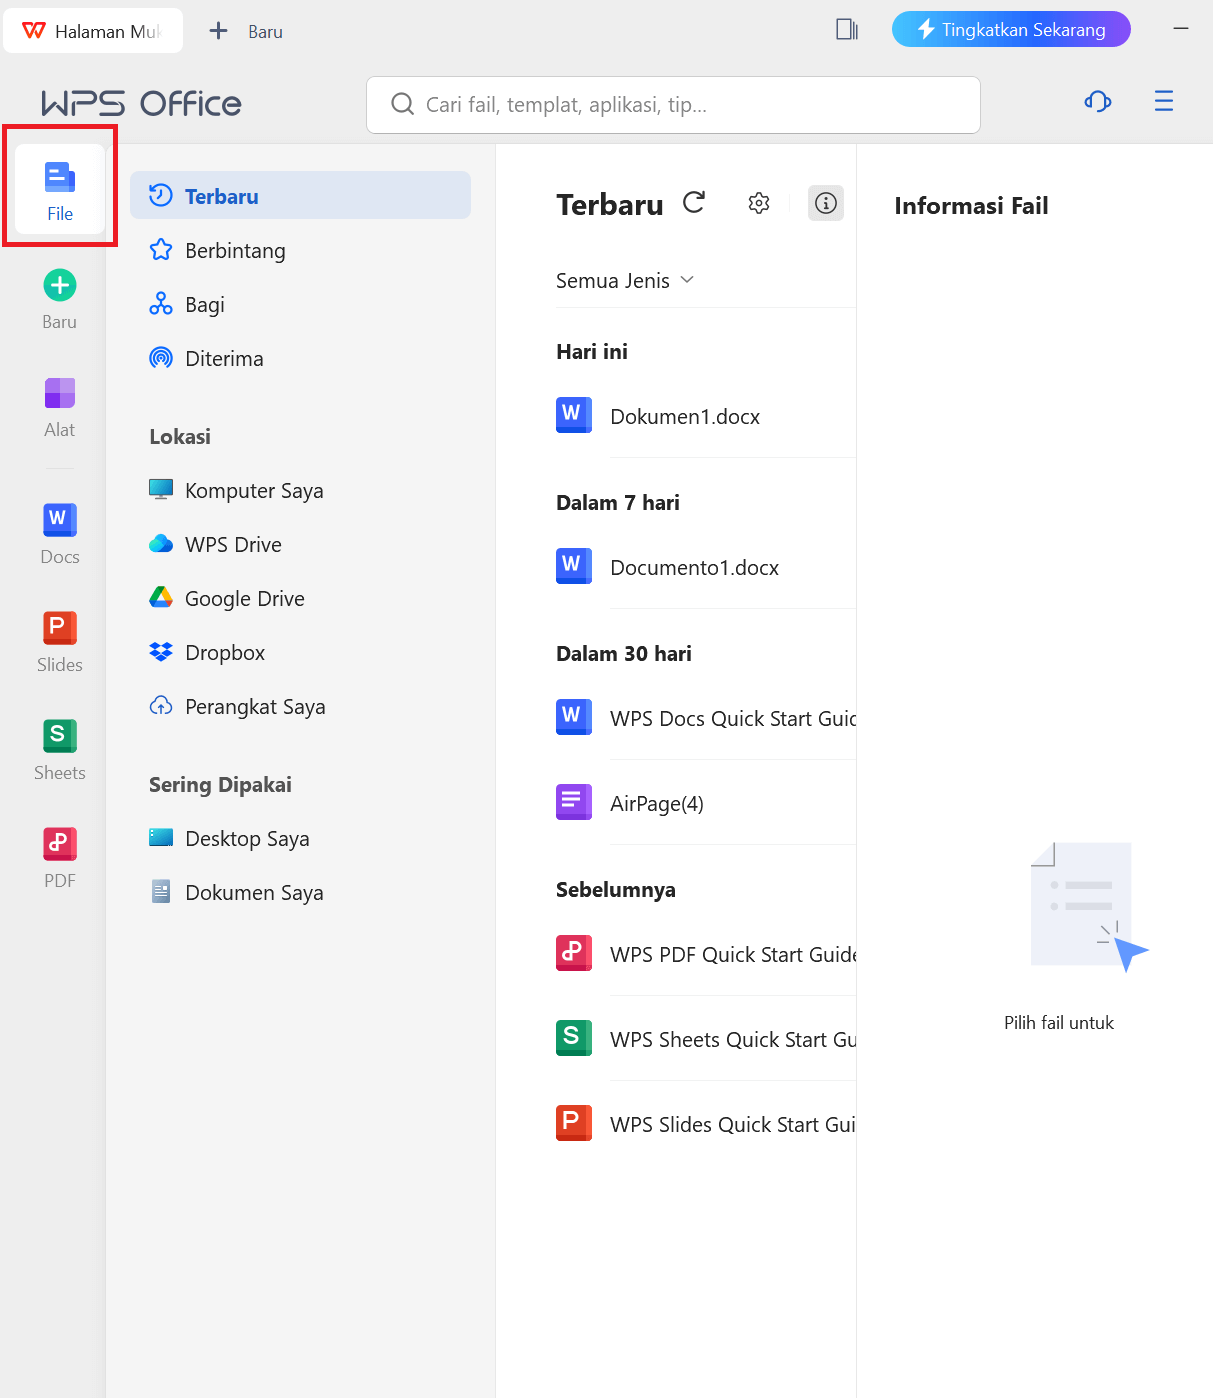The height and width of the screenshot is (1398, 1213).
Task: Refresh the Terbaru file list
Action: click(x=694, y=202)
